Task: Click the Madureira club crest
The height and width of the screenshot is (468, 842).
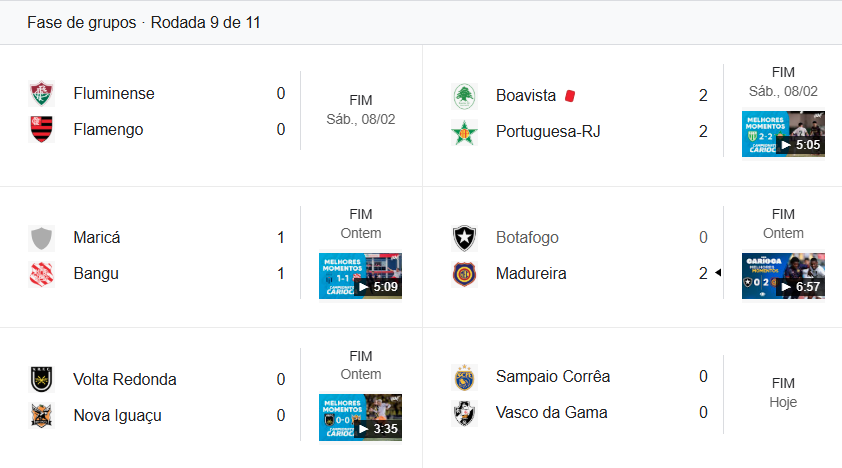Action: point(464,274)
